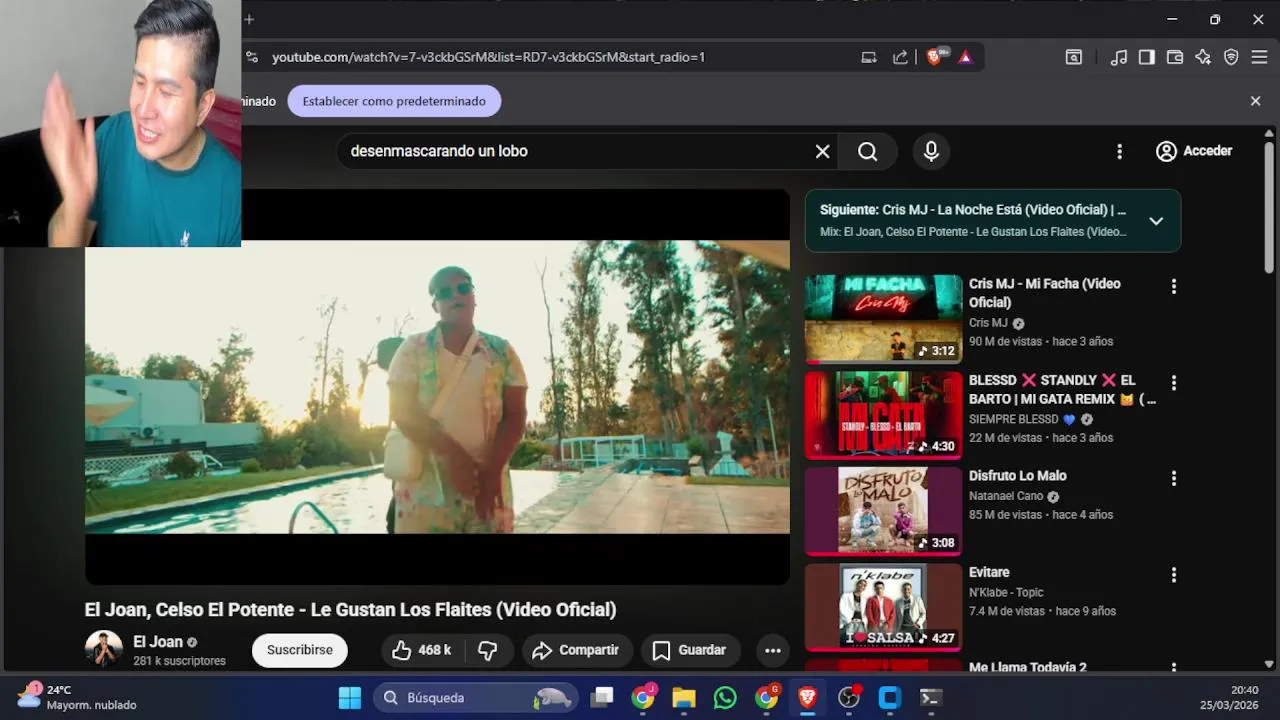The image size is (1280, 720).
Task: Open site information icon left of URL
Action: [252, 57]
